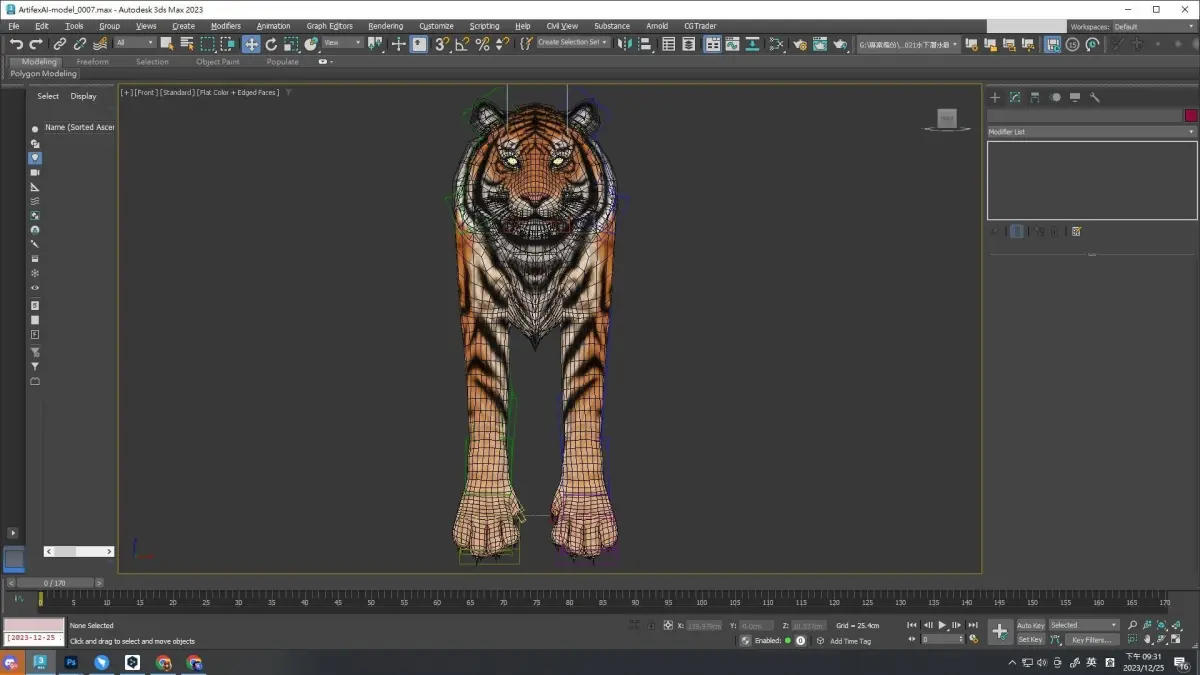Toggle Angle Snap in the toolbar
The image size is (1200, 675).
(x=462, y=44)
